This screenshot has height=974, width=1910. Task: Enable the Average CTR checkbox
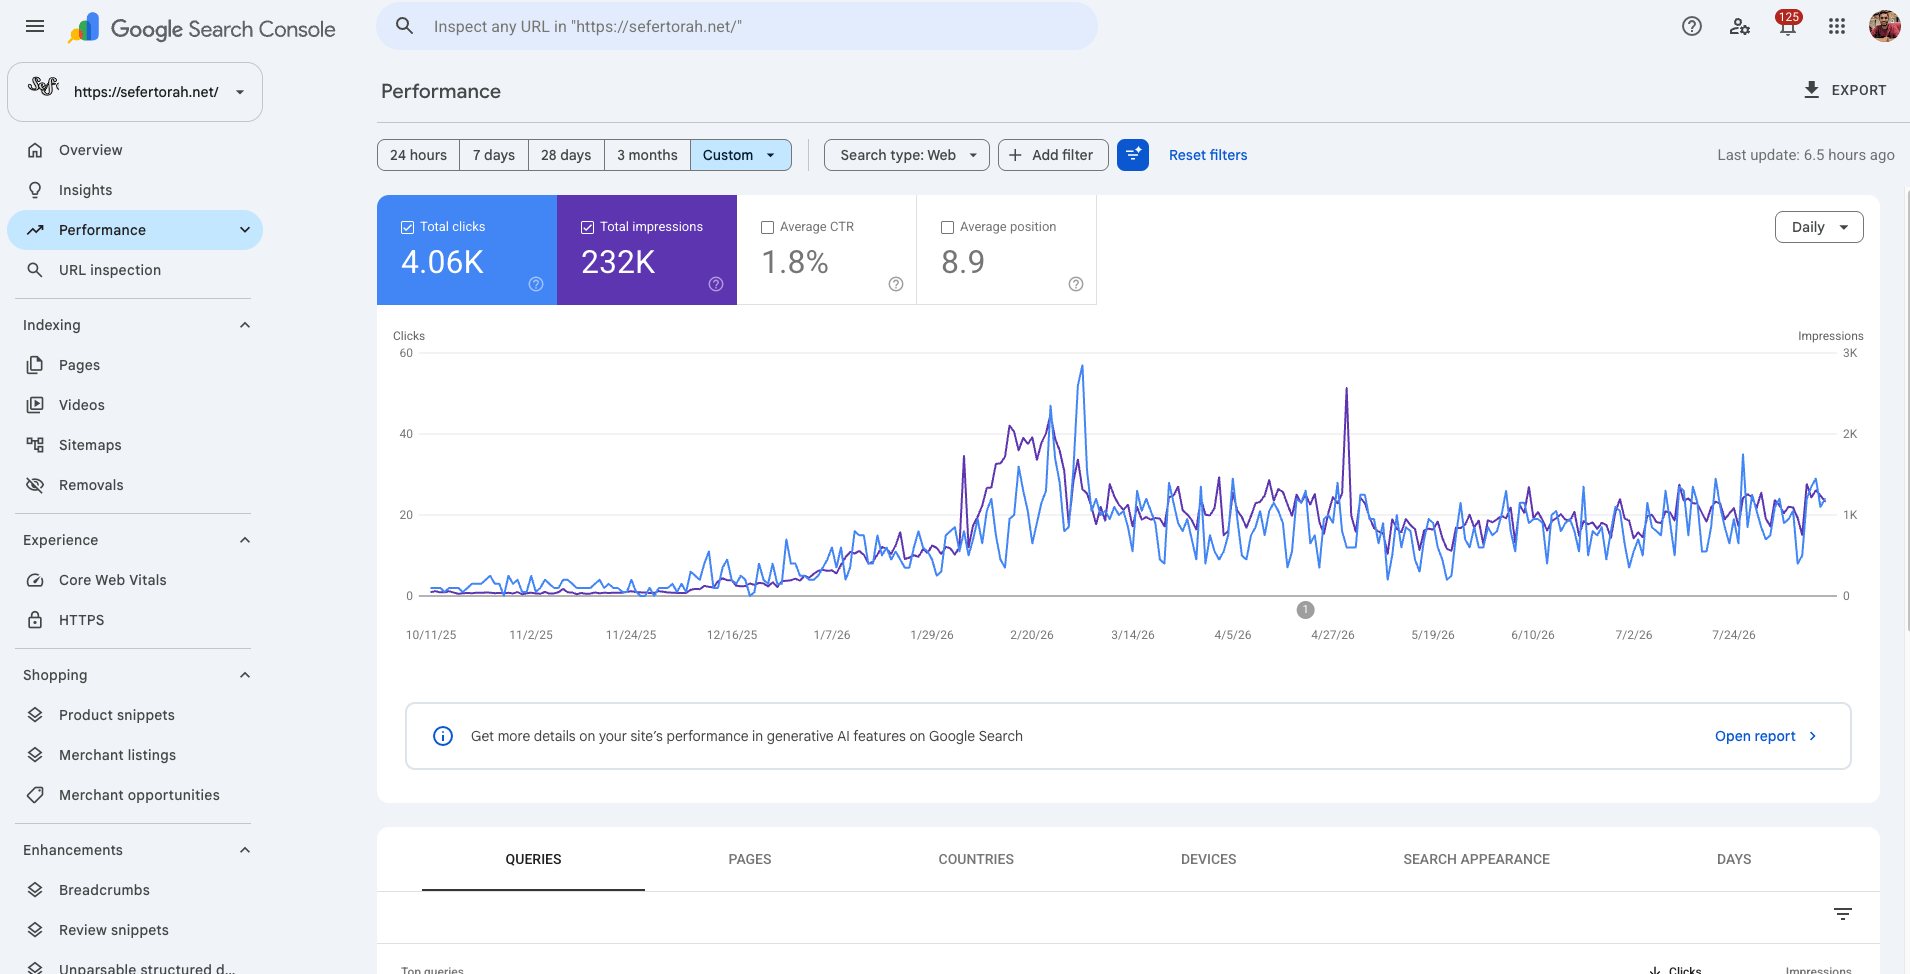click(767, 227)
